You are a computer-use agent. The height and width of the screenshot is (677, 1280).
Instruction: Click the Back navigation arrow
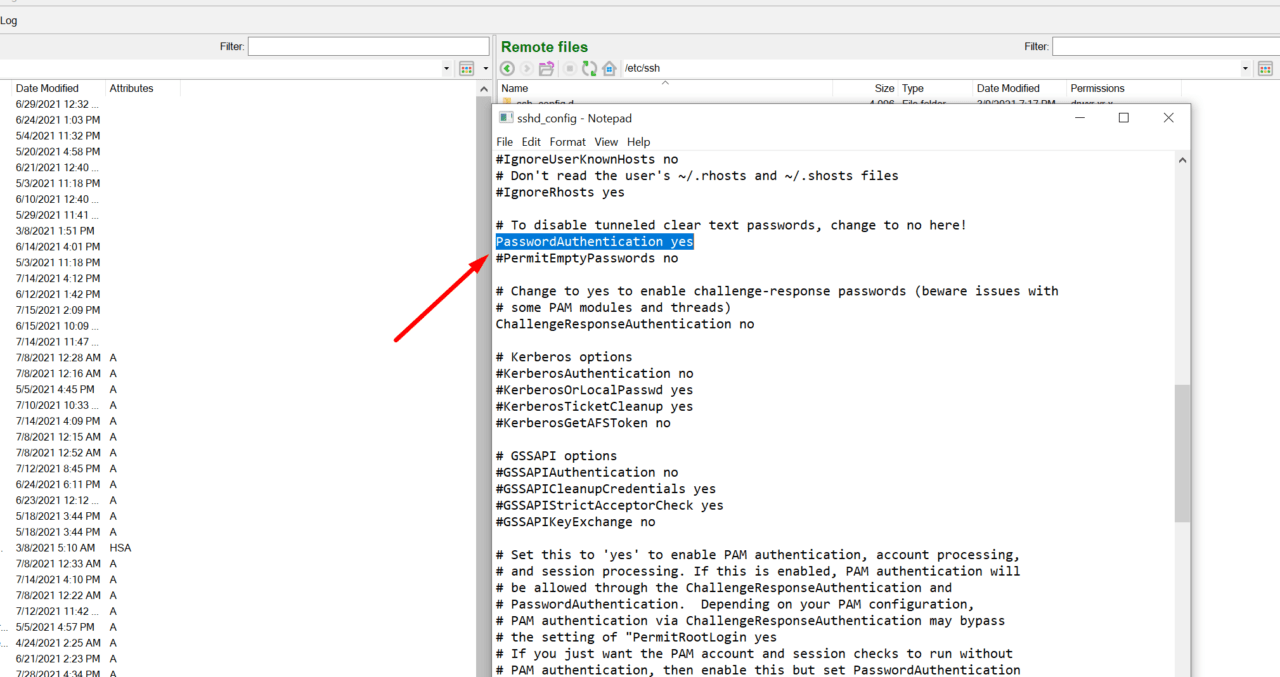[507, 68]
